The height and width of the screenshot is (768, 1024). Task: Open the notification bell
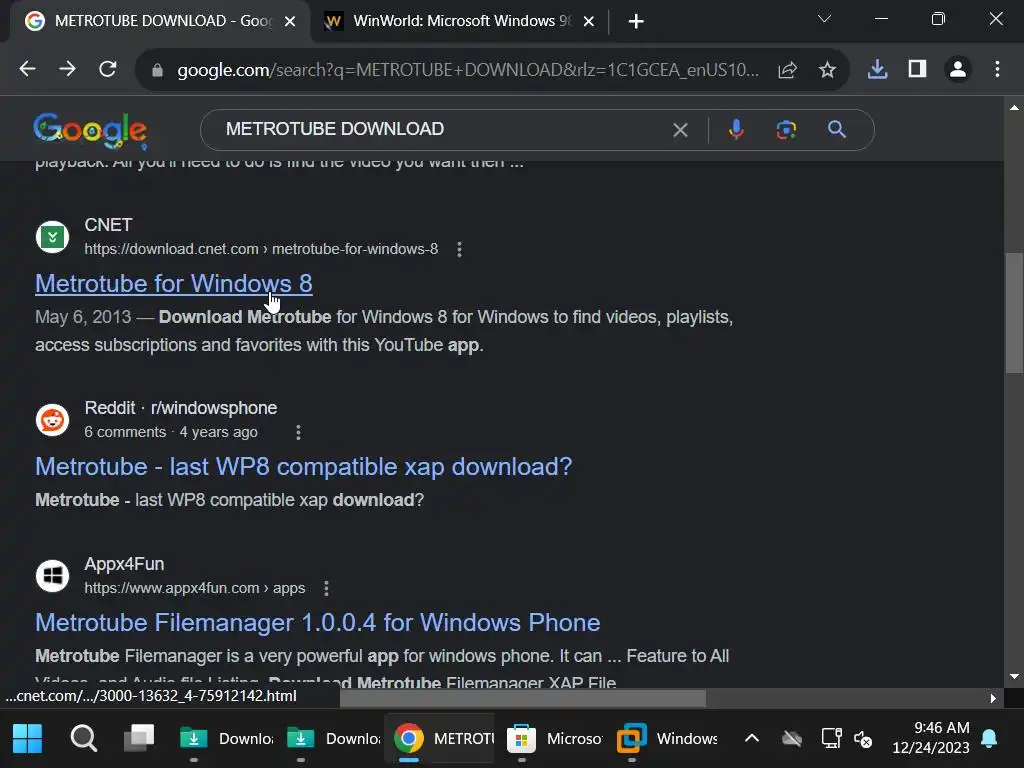click(x=989, y=739)
